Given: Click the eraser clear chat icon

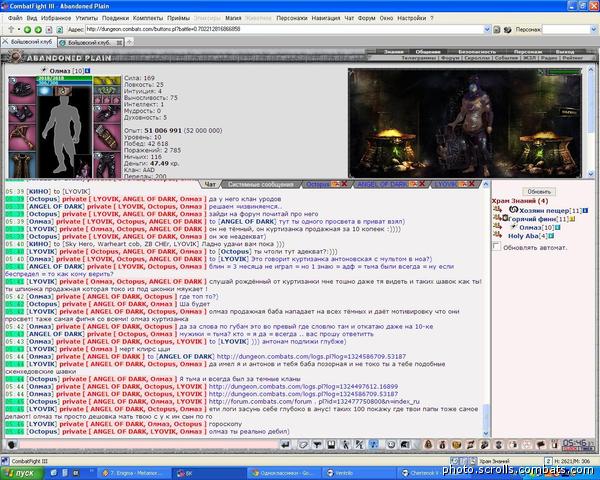Looking at the screenshot, I should (303, 444).
